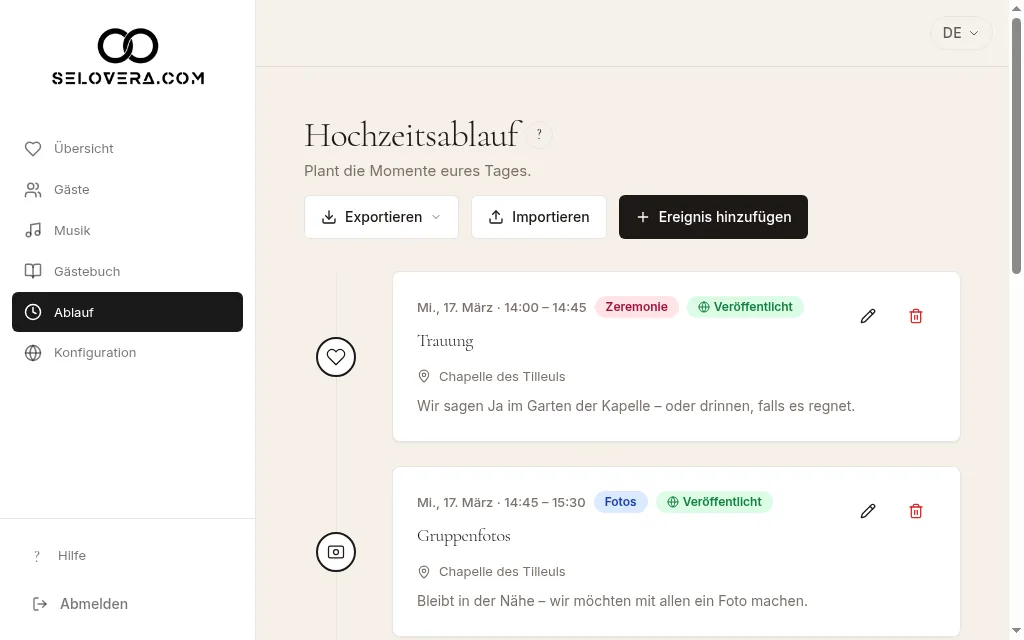Click the plus icon in Ereignis hinzufügen
This screenshot has width=1024, height=640.
(643, 217)
